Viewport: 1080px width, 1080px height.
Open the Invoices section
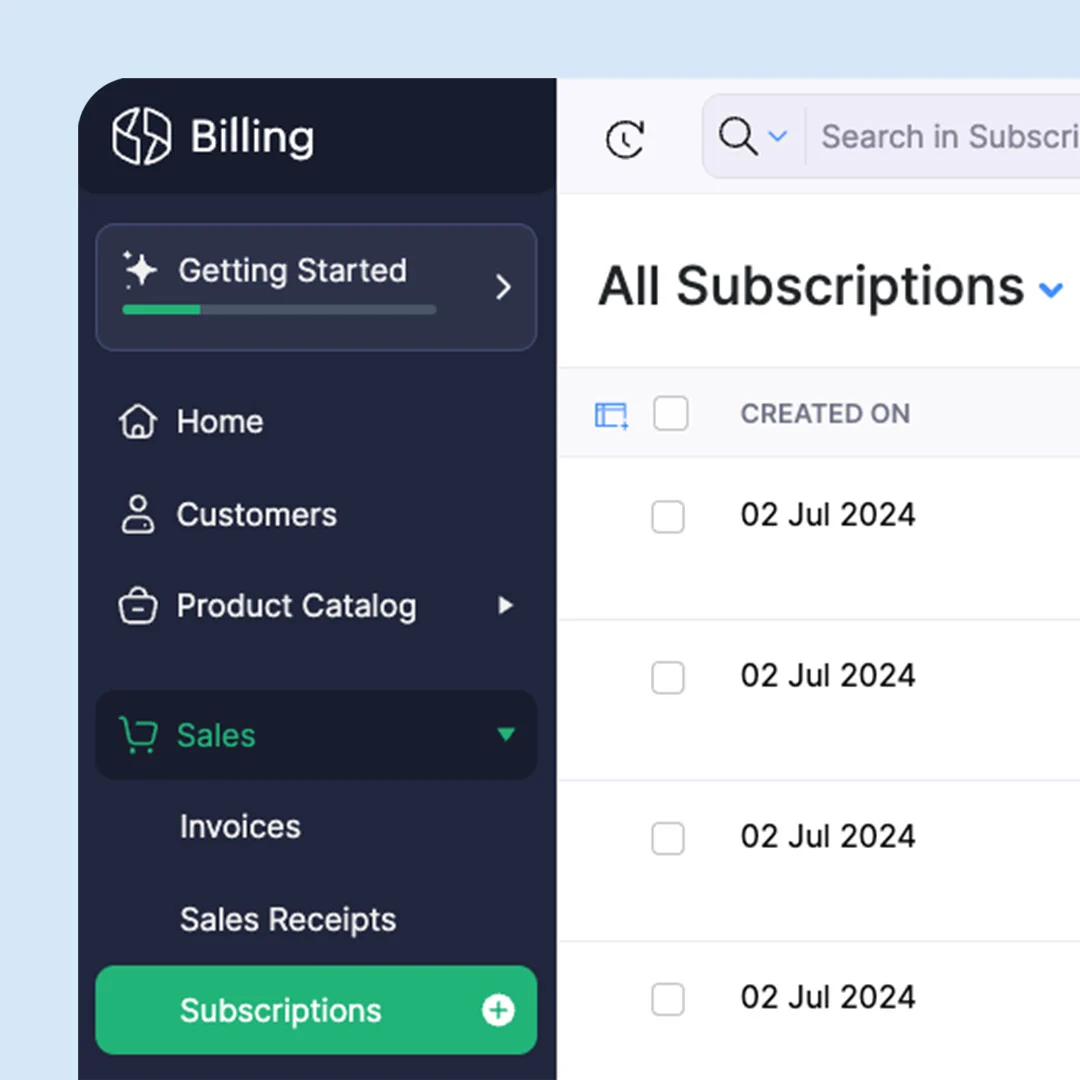point(239,826)
